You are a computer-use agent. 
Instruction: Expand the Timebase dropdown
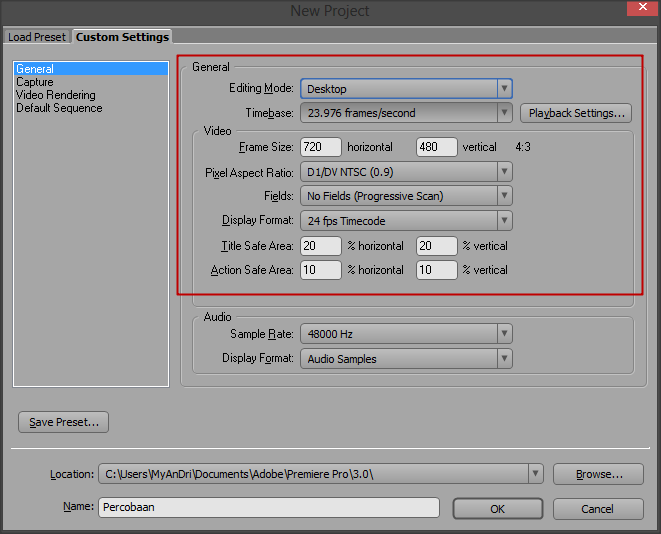coord(406,113)
